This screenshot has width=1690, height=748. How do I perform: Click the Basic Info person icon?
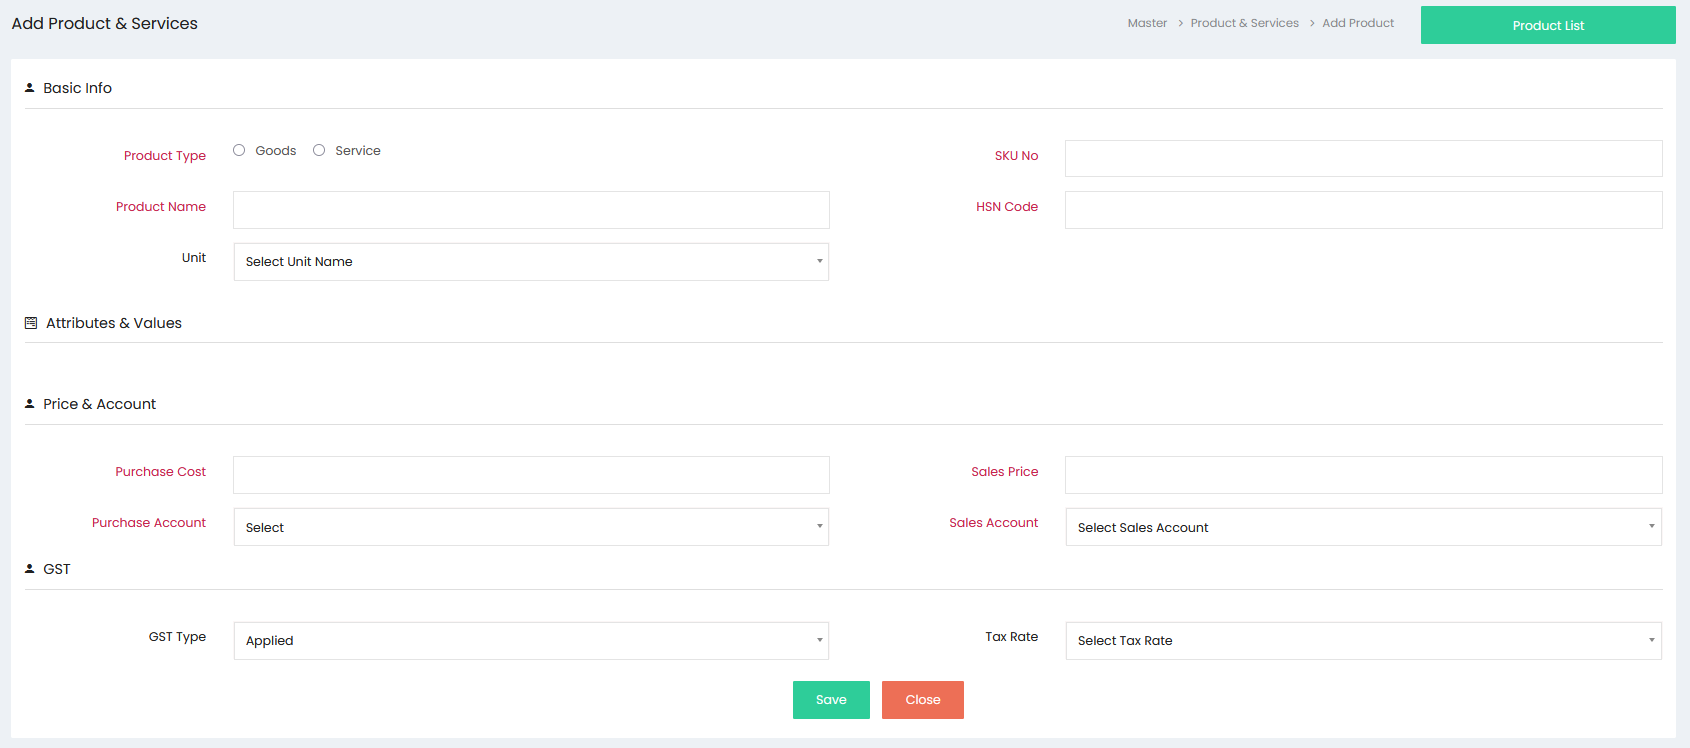click(x=29, y=88)
